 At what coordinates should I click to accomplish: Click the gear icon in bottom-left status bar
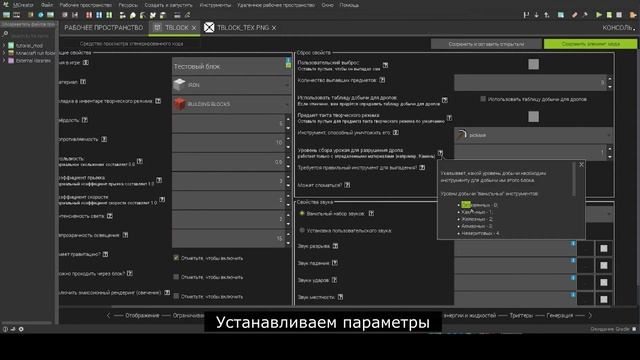click(x=21, y=329)
